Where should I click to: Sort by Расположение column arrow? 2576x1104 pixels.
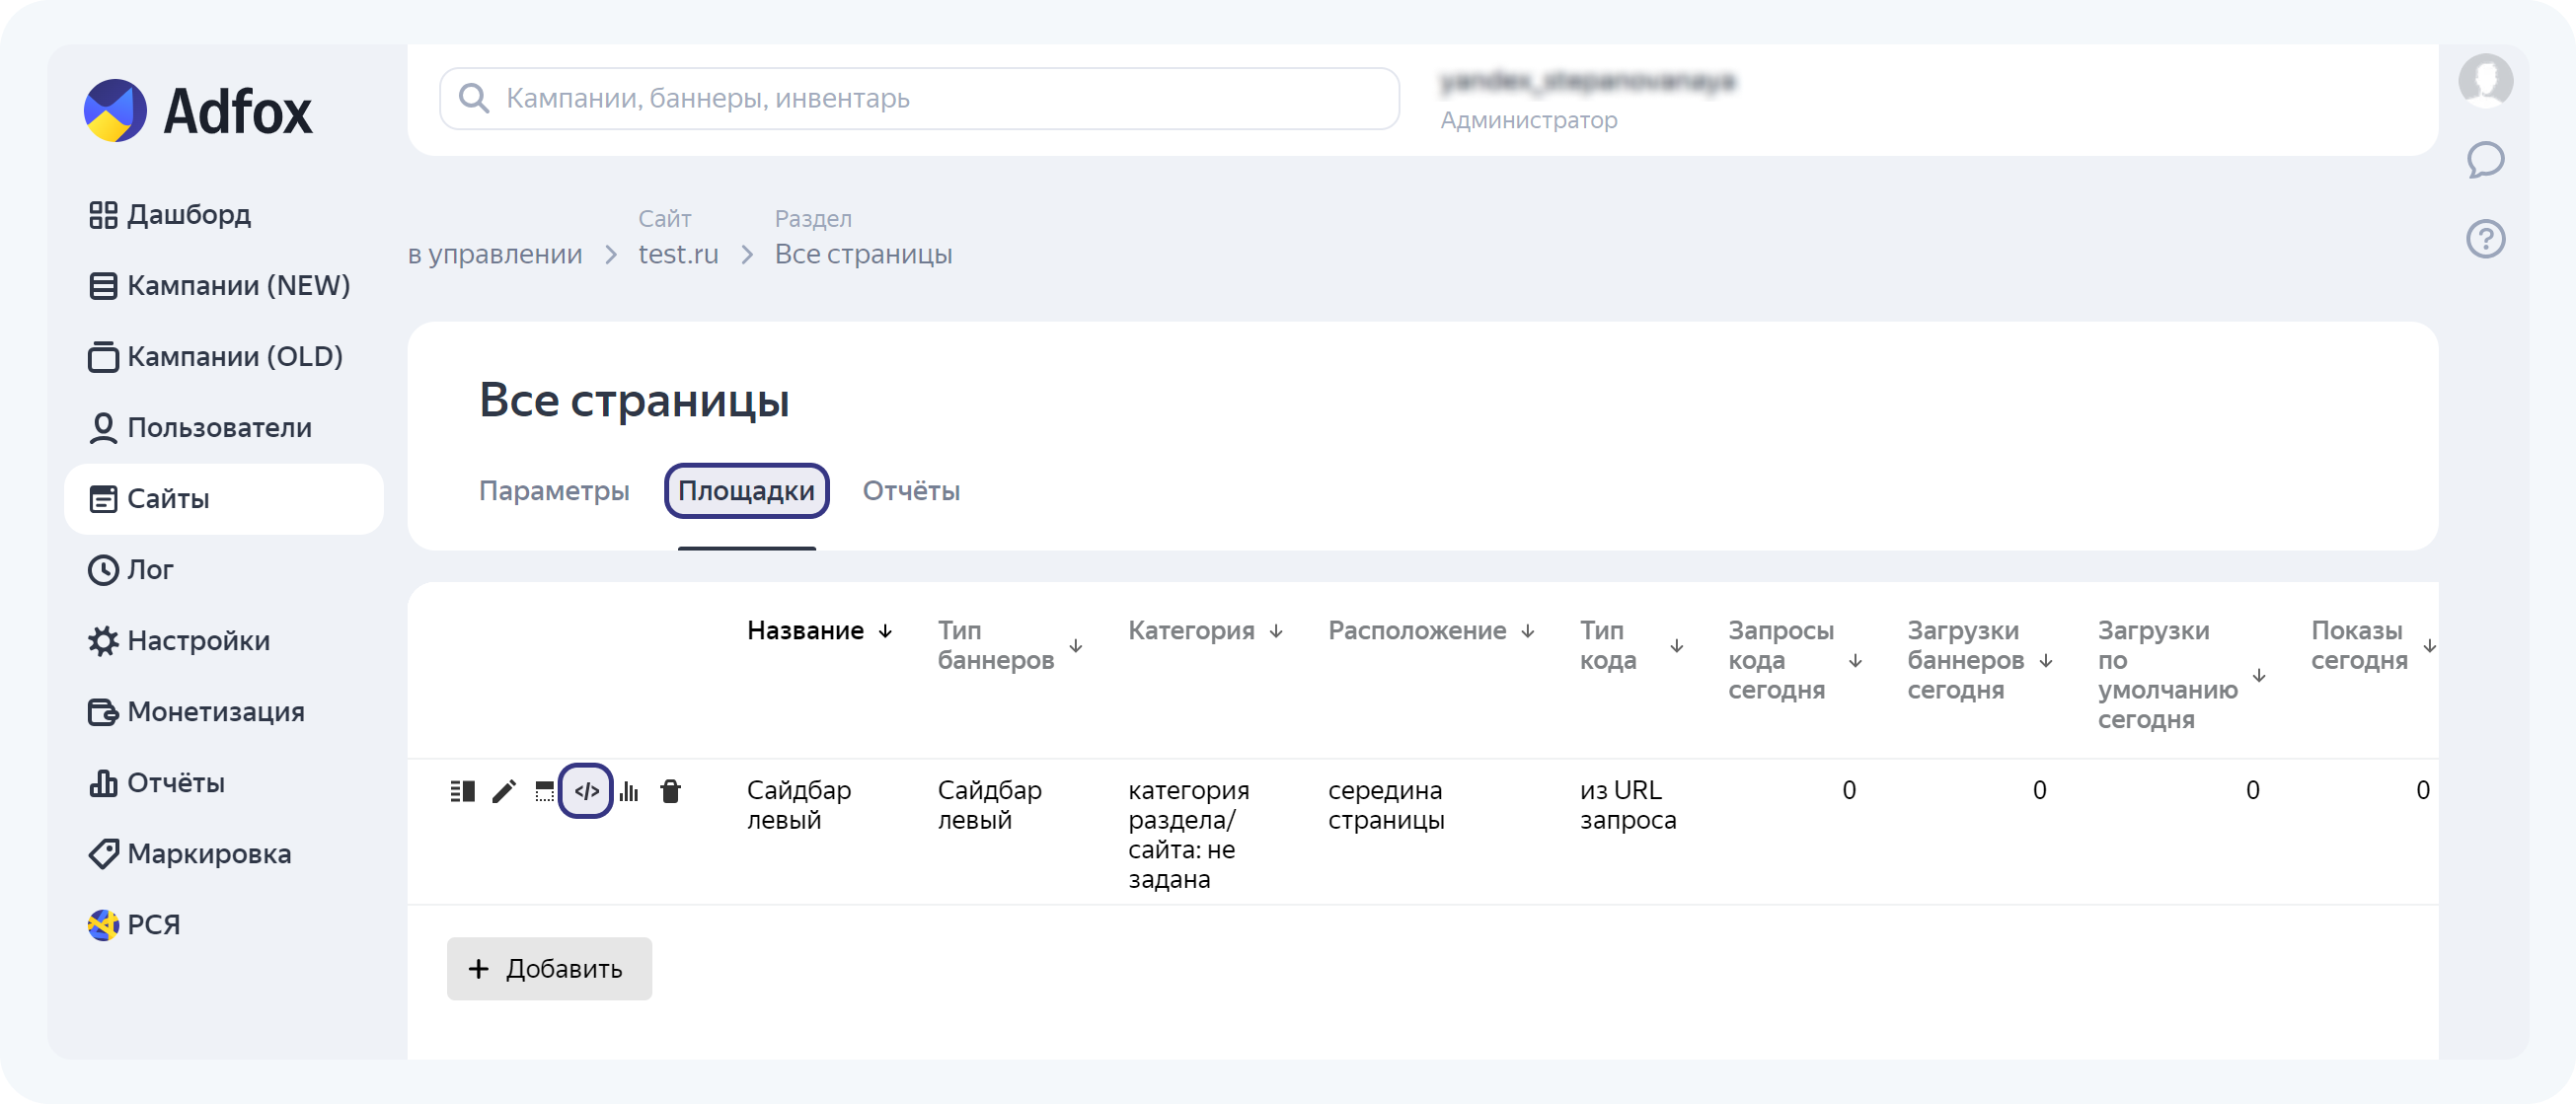[x=1527, y=631]
